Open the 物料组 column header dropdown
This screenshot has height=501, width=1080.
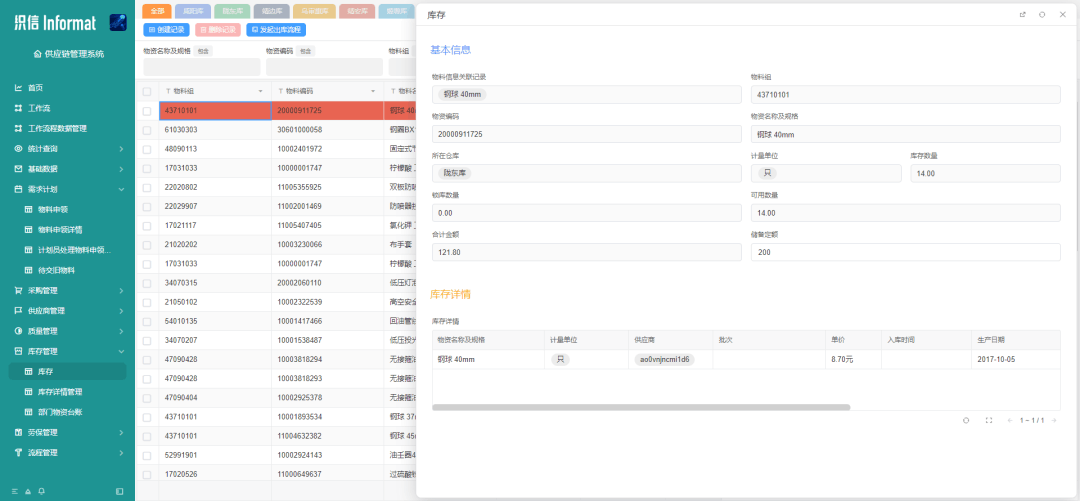(261, 91)
